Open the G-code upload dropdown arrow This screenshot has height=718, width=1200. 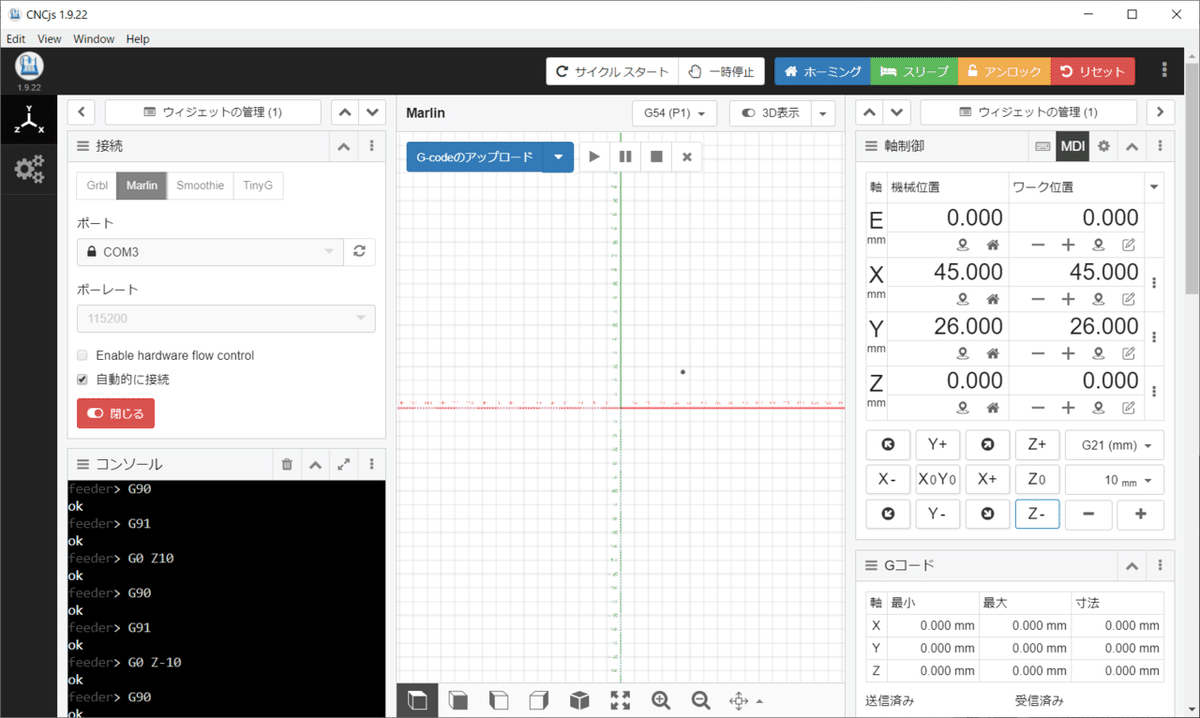558,157
